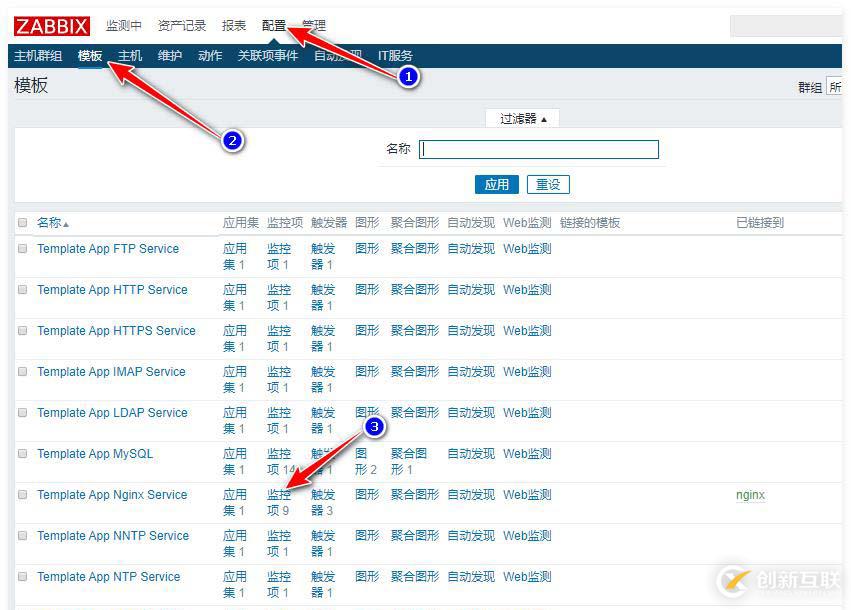
Task: Click the 重设 reset button
Action: tap(548, 185)
